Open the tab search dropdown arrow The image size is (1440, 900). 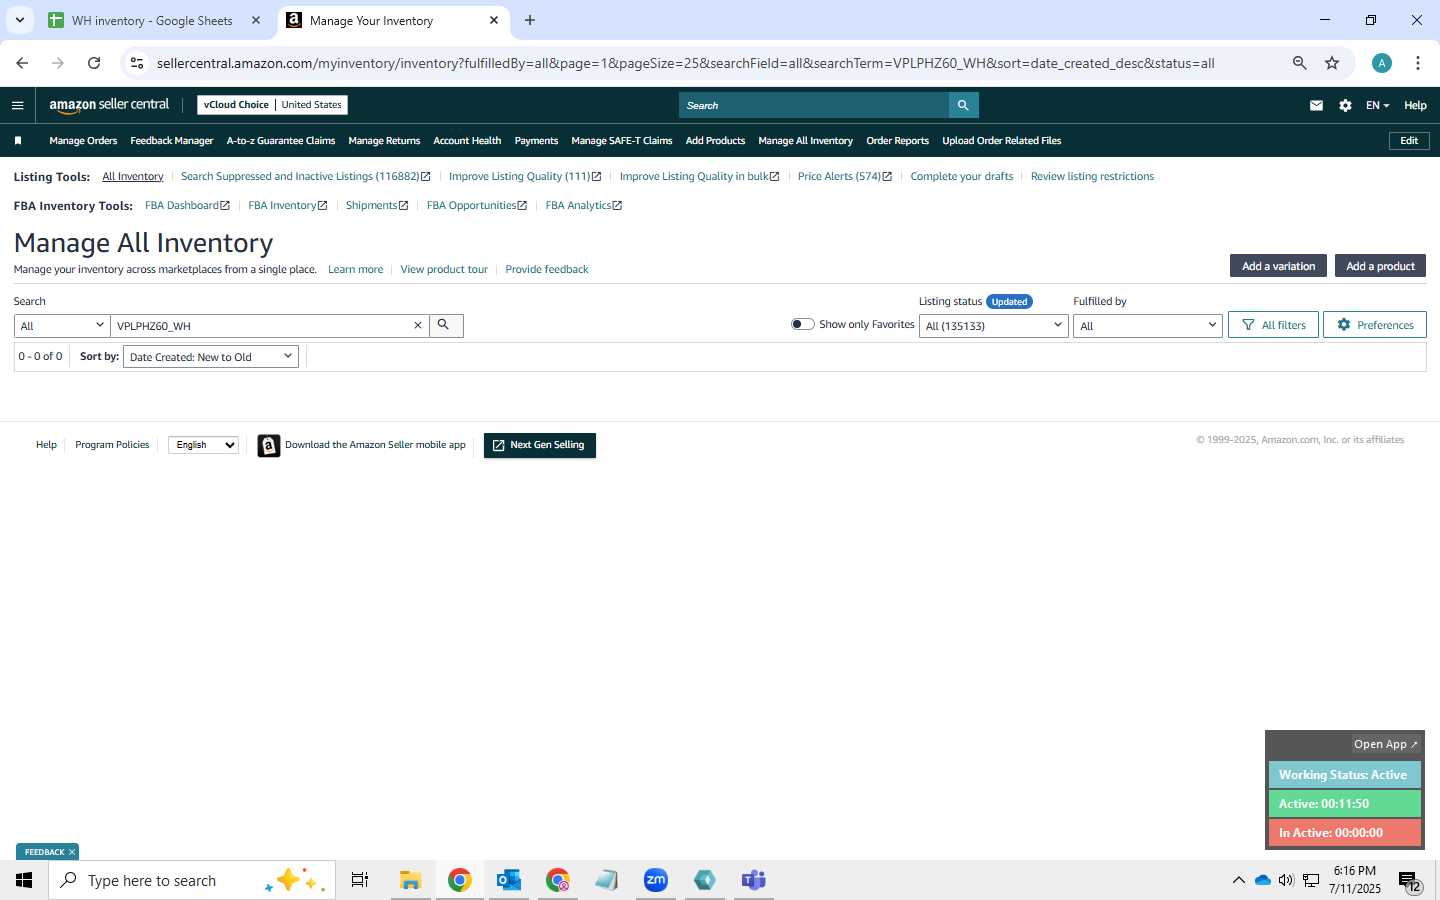click(x=19, y=20)
